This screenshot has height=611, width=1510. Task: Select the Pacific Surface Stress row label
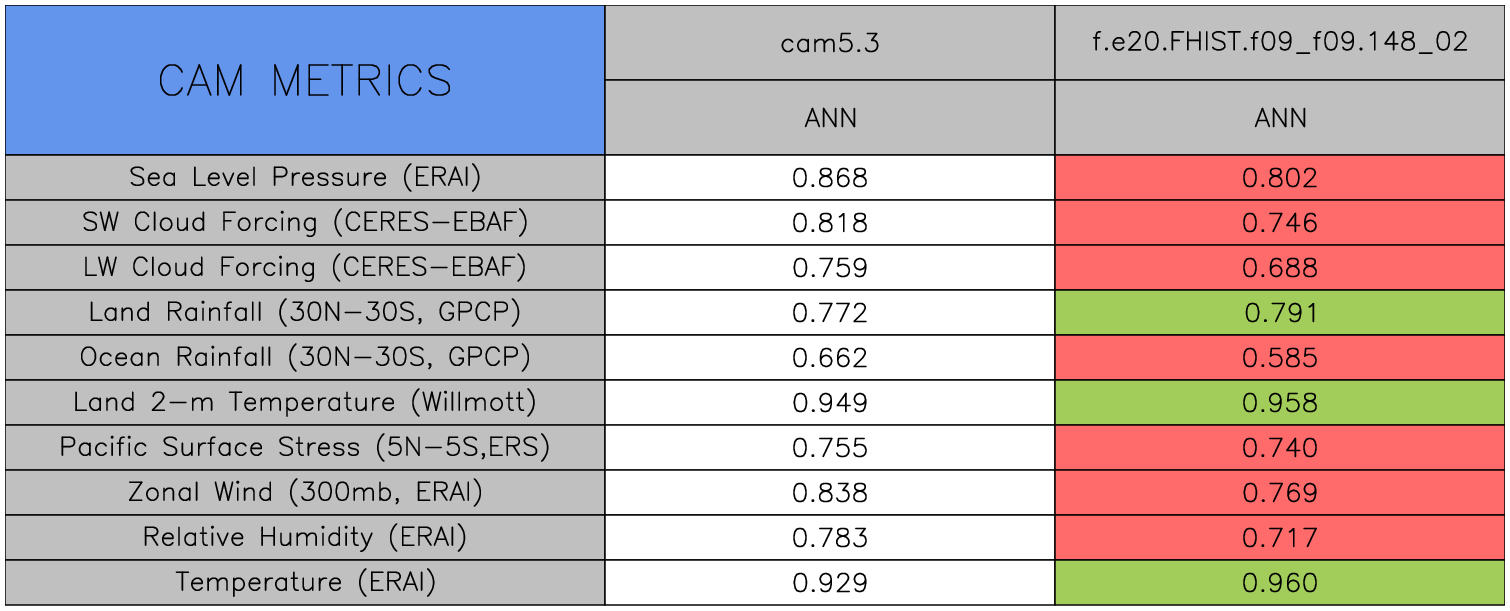(x=305, y=448)
